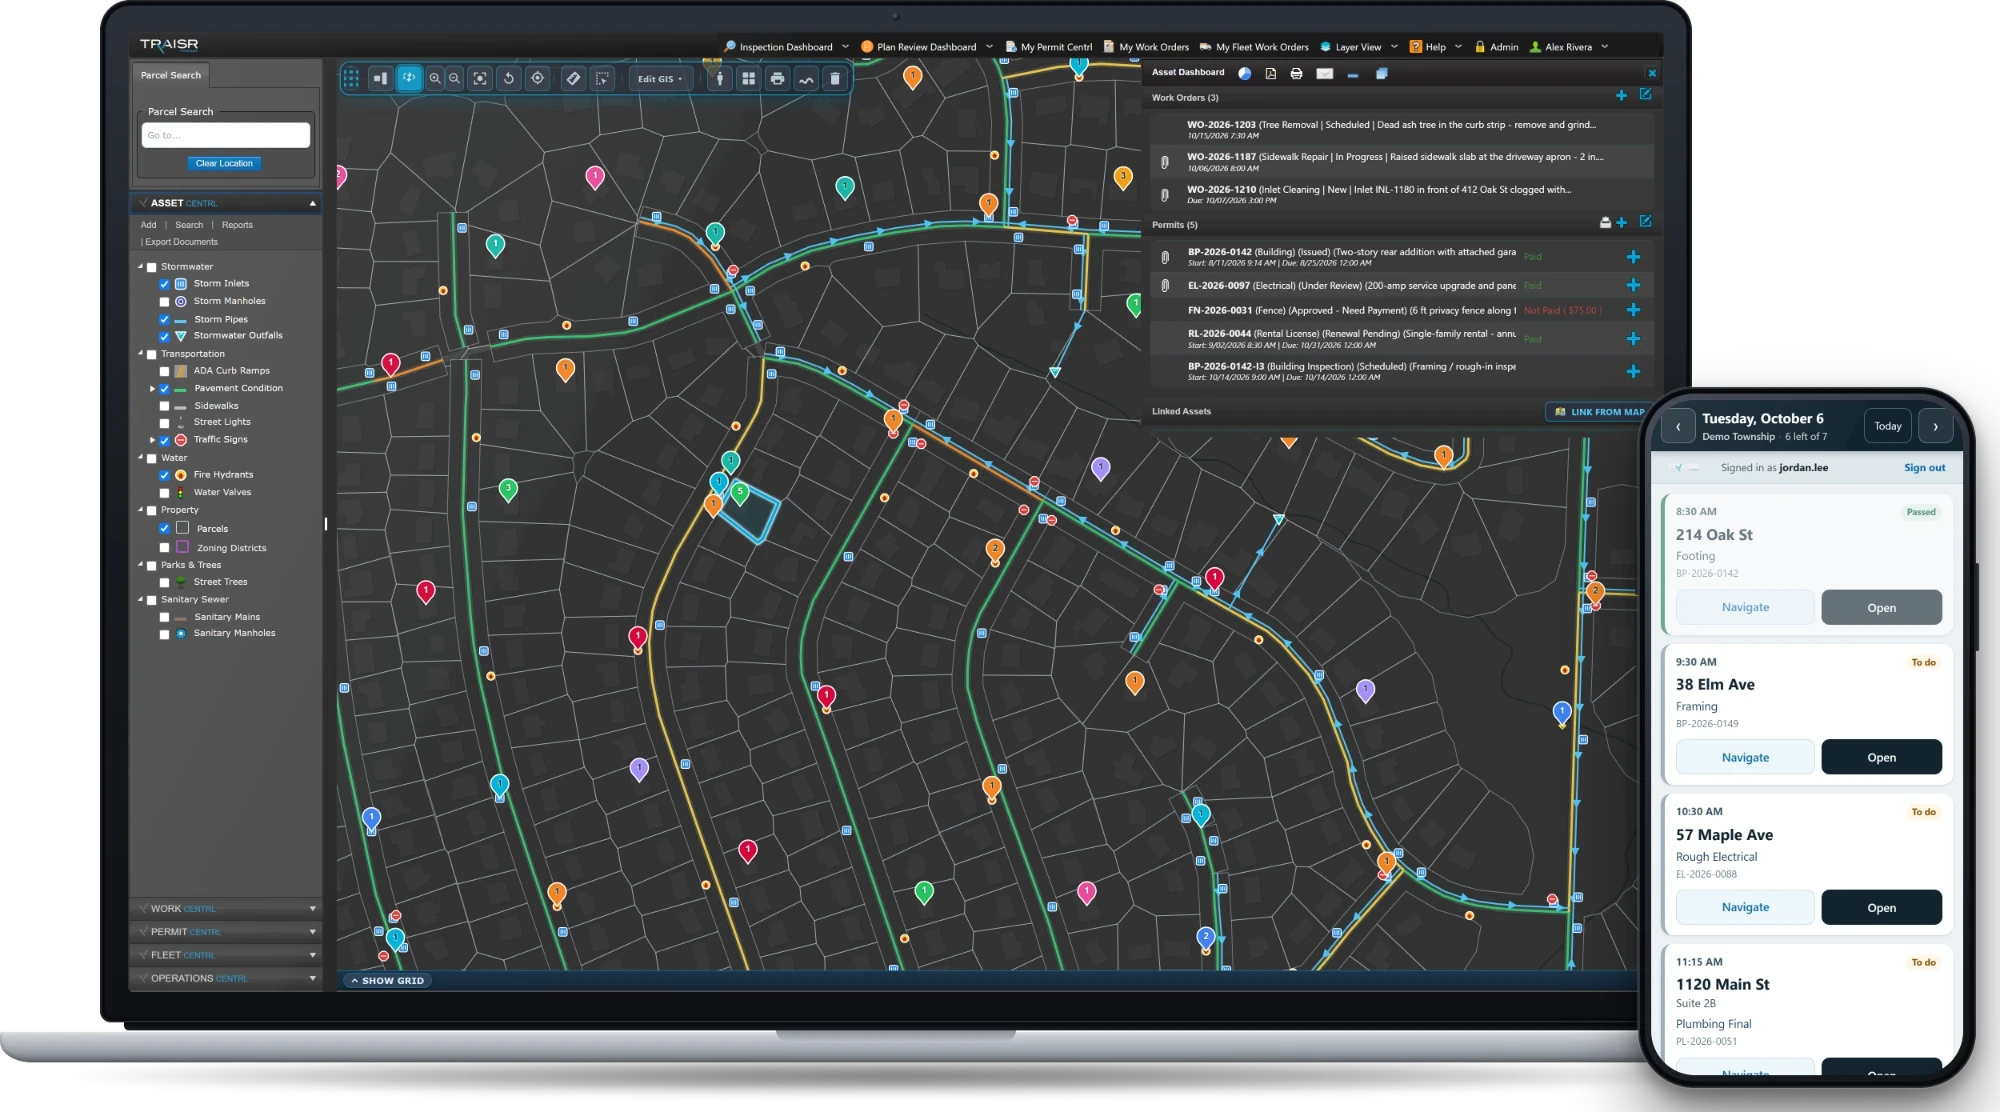Select the zoom to full extent tool

[480, 78]
